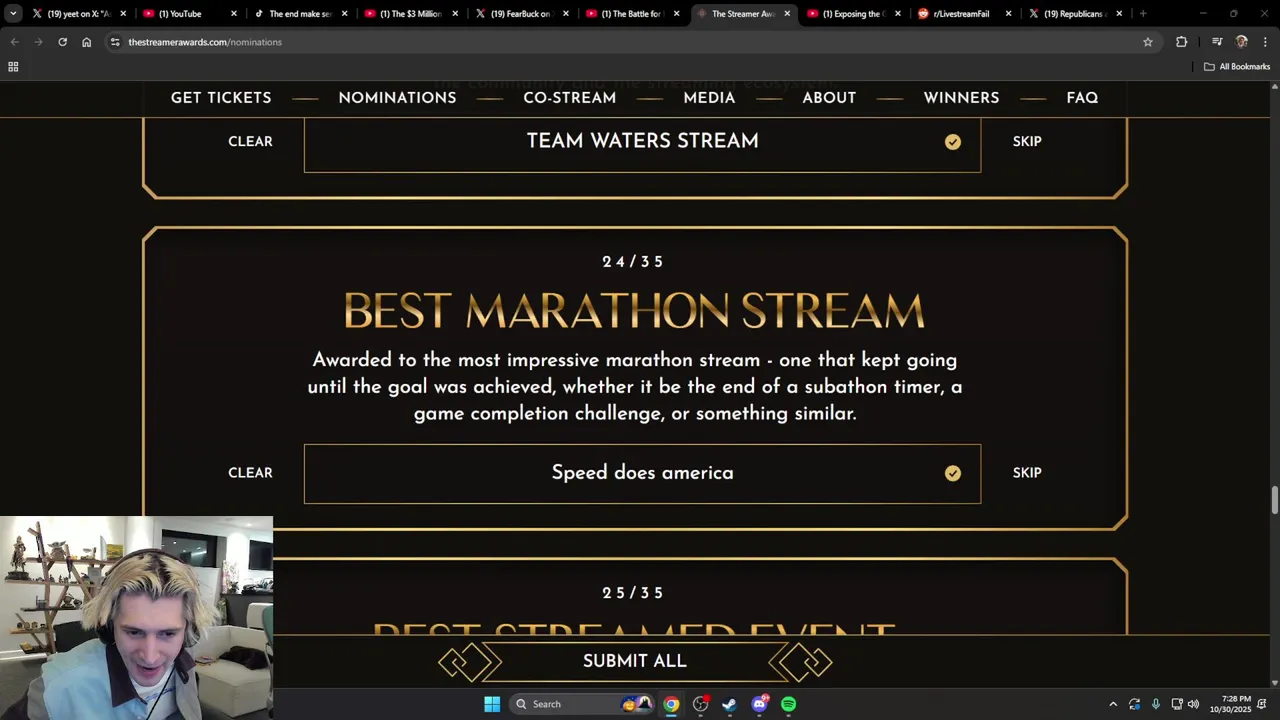
Task: Open the Windows Start menu
Action: pyautogui.click(x=492, y=704)
